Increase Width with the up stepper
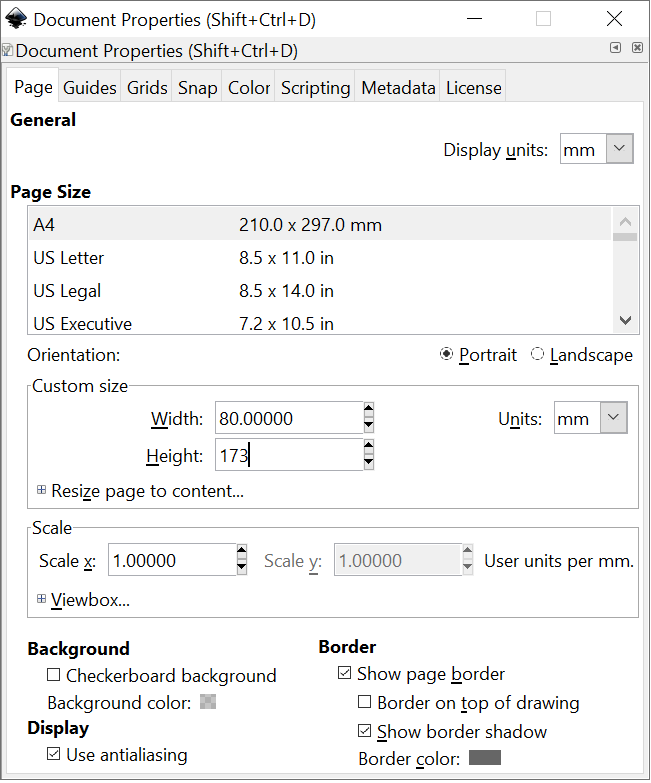 pyautogui.click(x=368, y=410)
